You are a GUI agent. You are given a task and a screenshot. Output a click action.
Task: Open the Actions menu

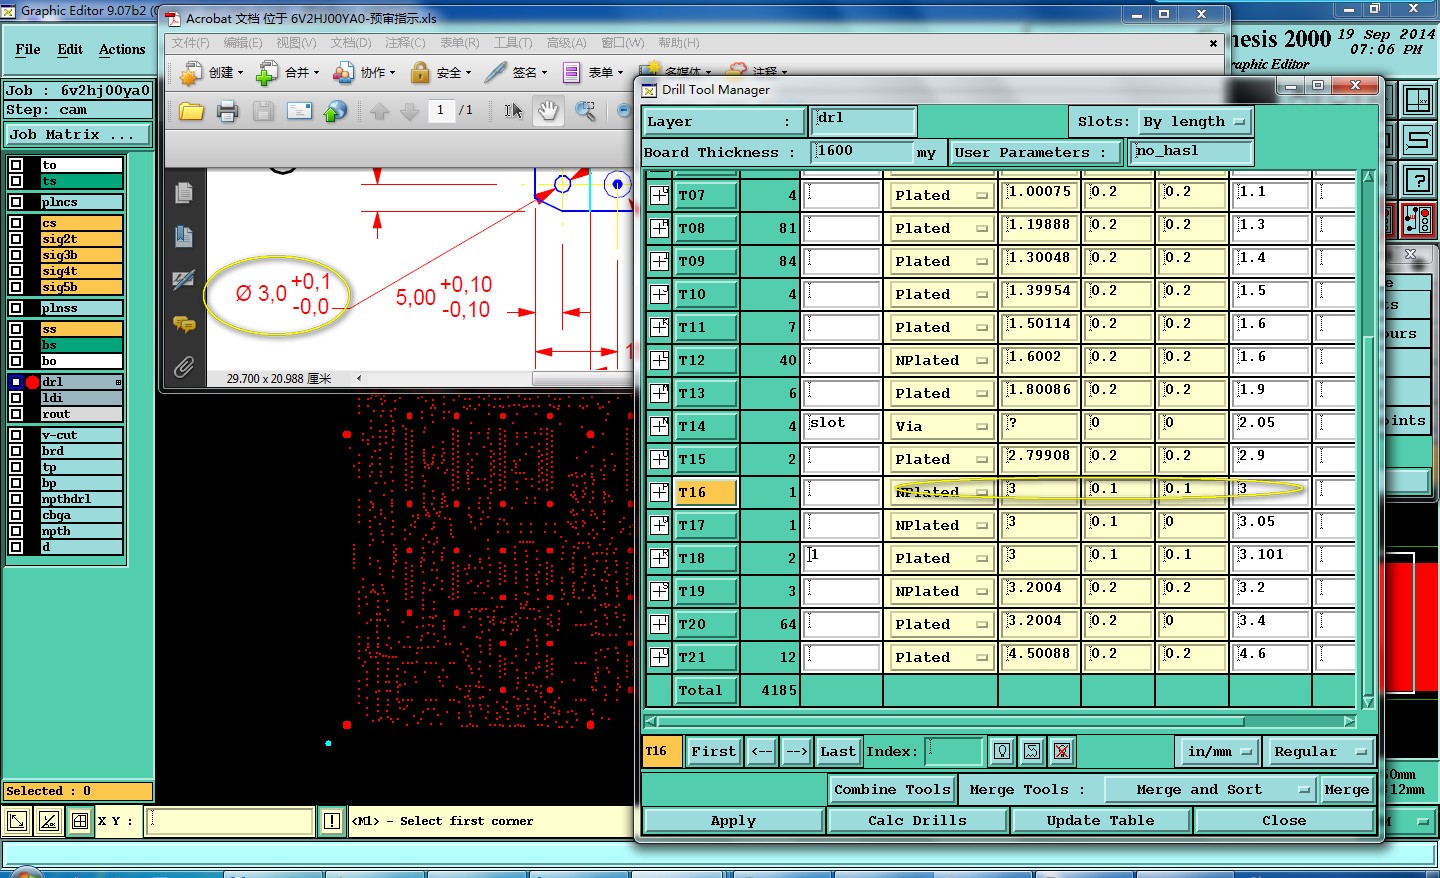(122, 49)
